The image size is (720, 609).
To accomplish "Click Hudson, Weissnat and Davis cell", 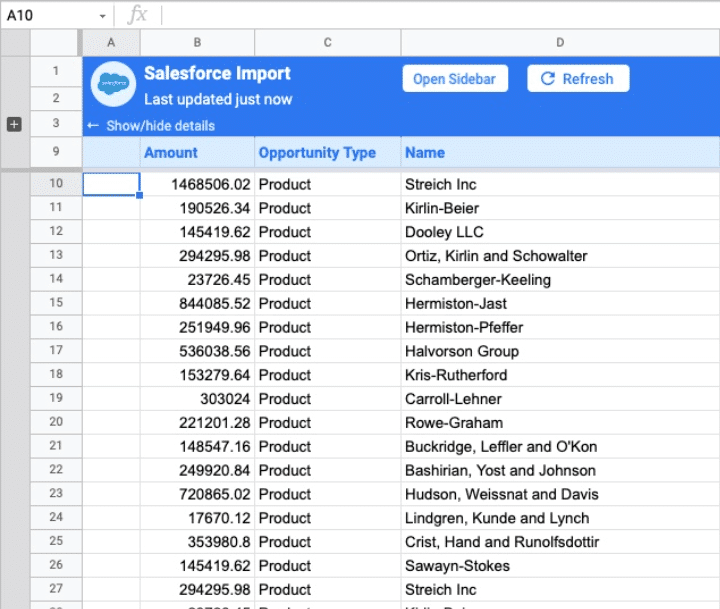I will [x=560, y=495].
